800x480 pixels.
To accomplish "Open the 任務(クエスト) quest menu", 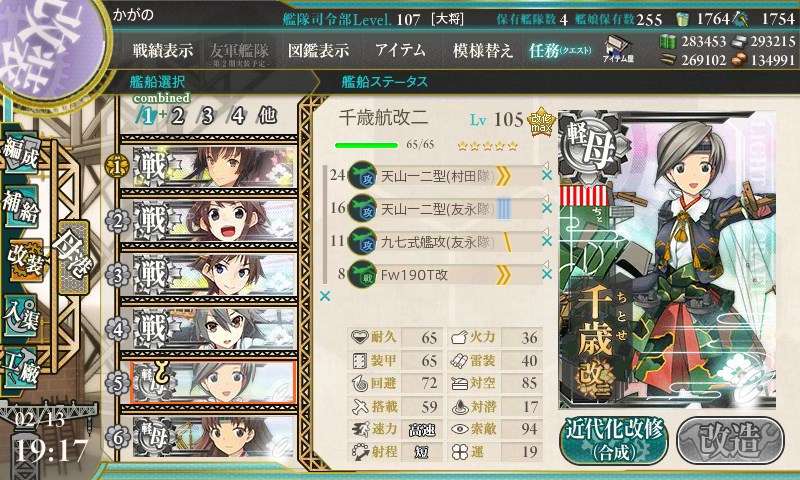I will click(560, 50).
